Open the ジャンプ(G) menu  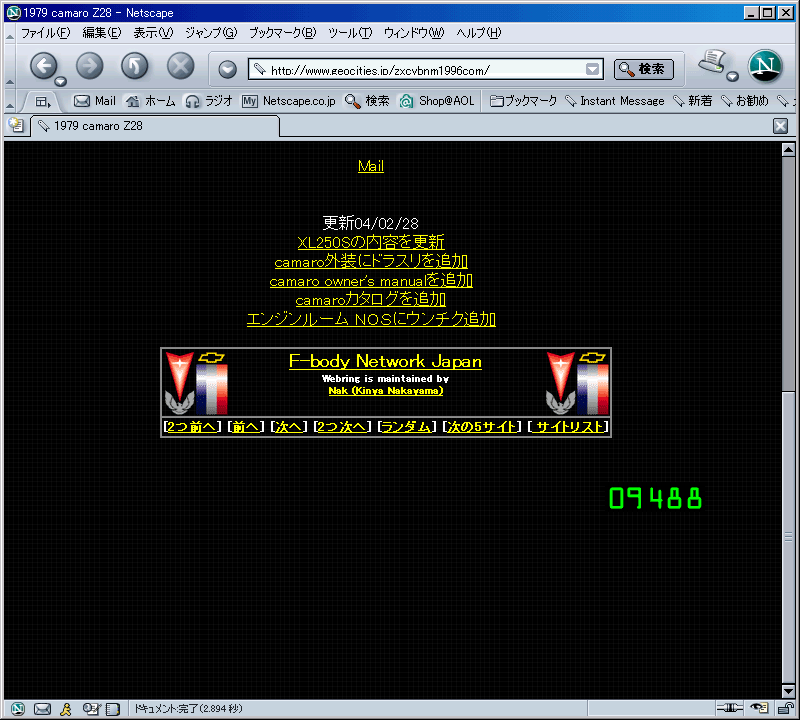[x=211, y=33]
